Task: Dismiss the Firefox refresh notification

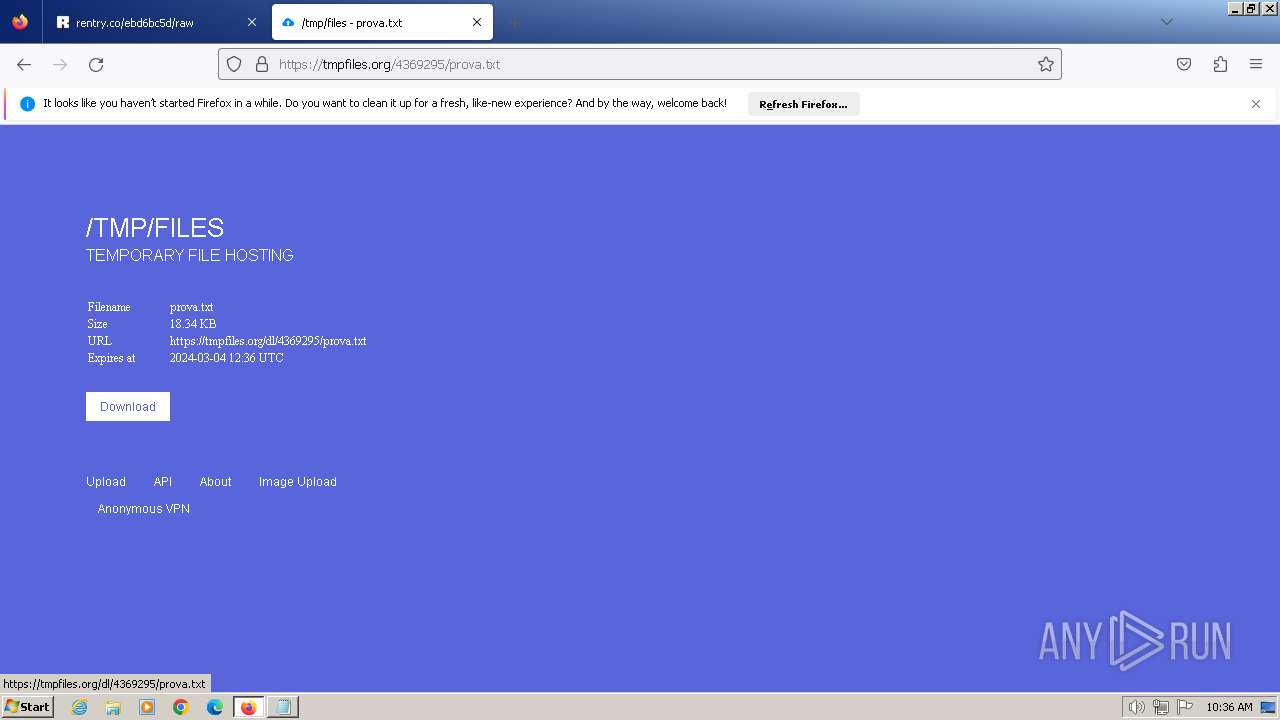Action: click(1256, 104)
